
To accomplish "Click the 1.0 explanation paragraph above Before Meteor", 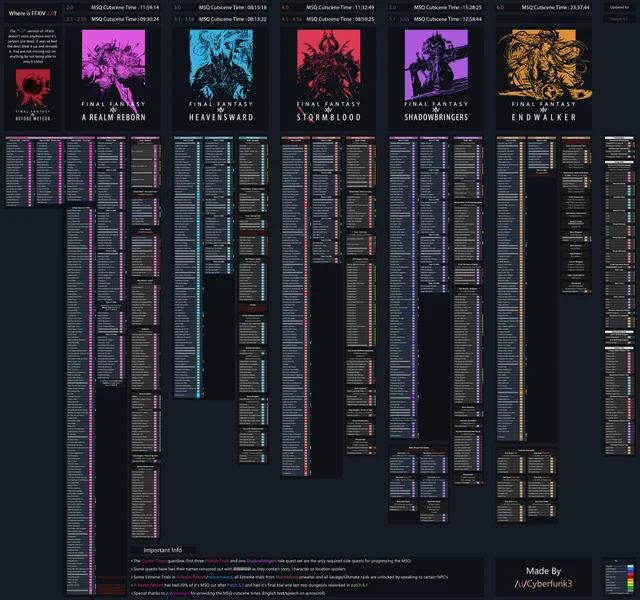I will coord(33,46).
